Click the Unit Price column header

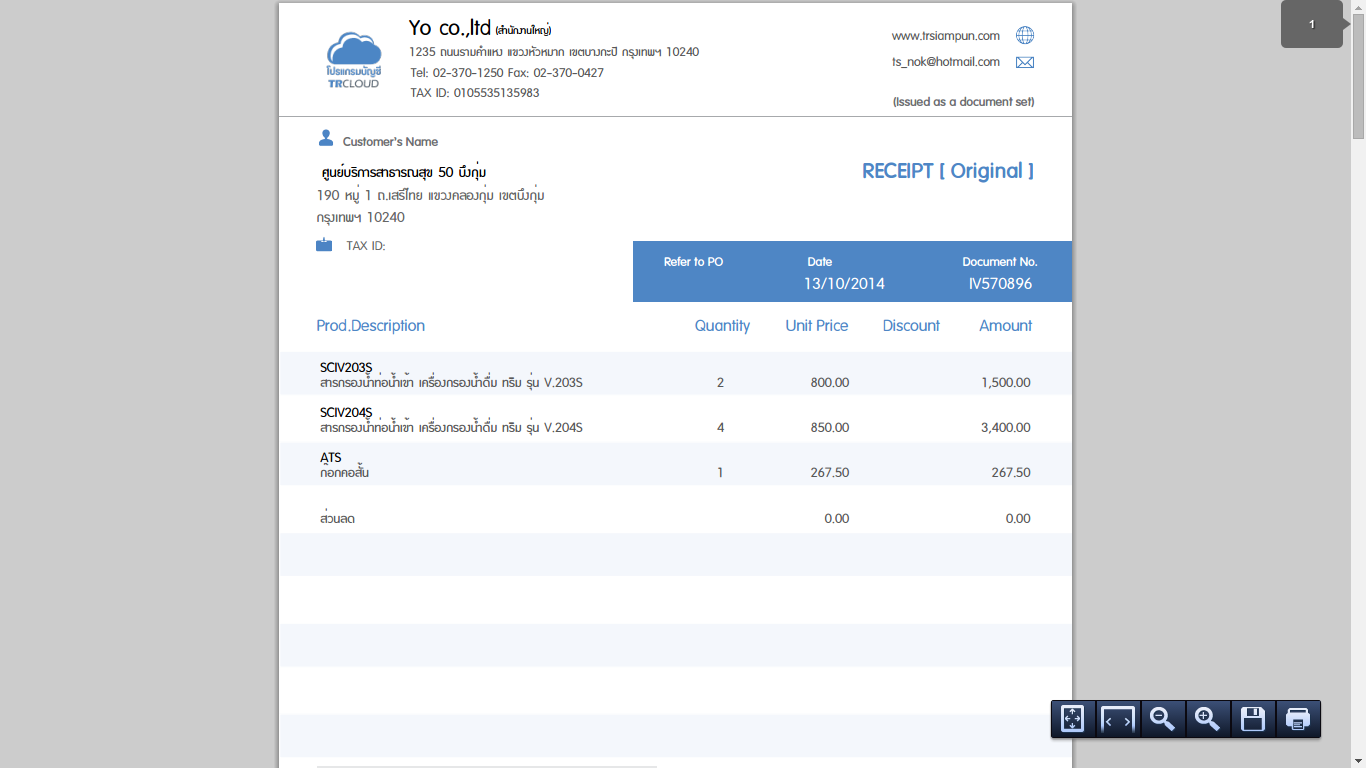click(x=817, y=326)
